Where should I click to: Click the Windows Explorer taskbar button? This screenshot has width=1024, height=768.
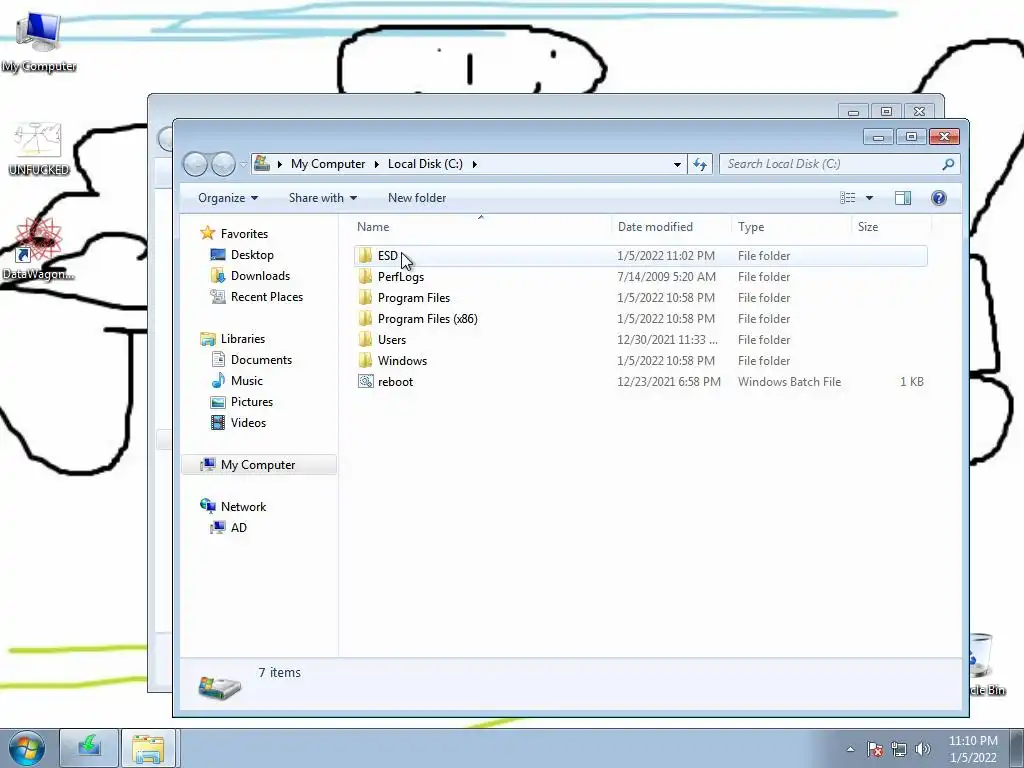click(x=148, y=748)
